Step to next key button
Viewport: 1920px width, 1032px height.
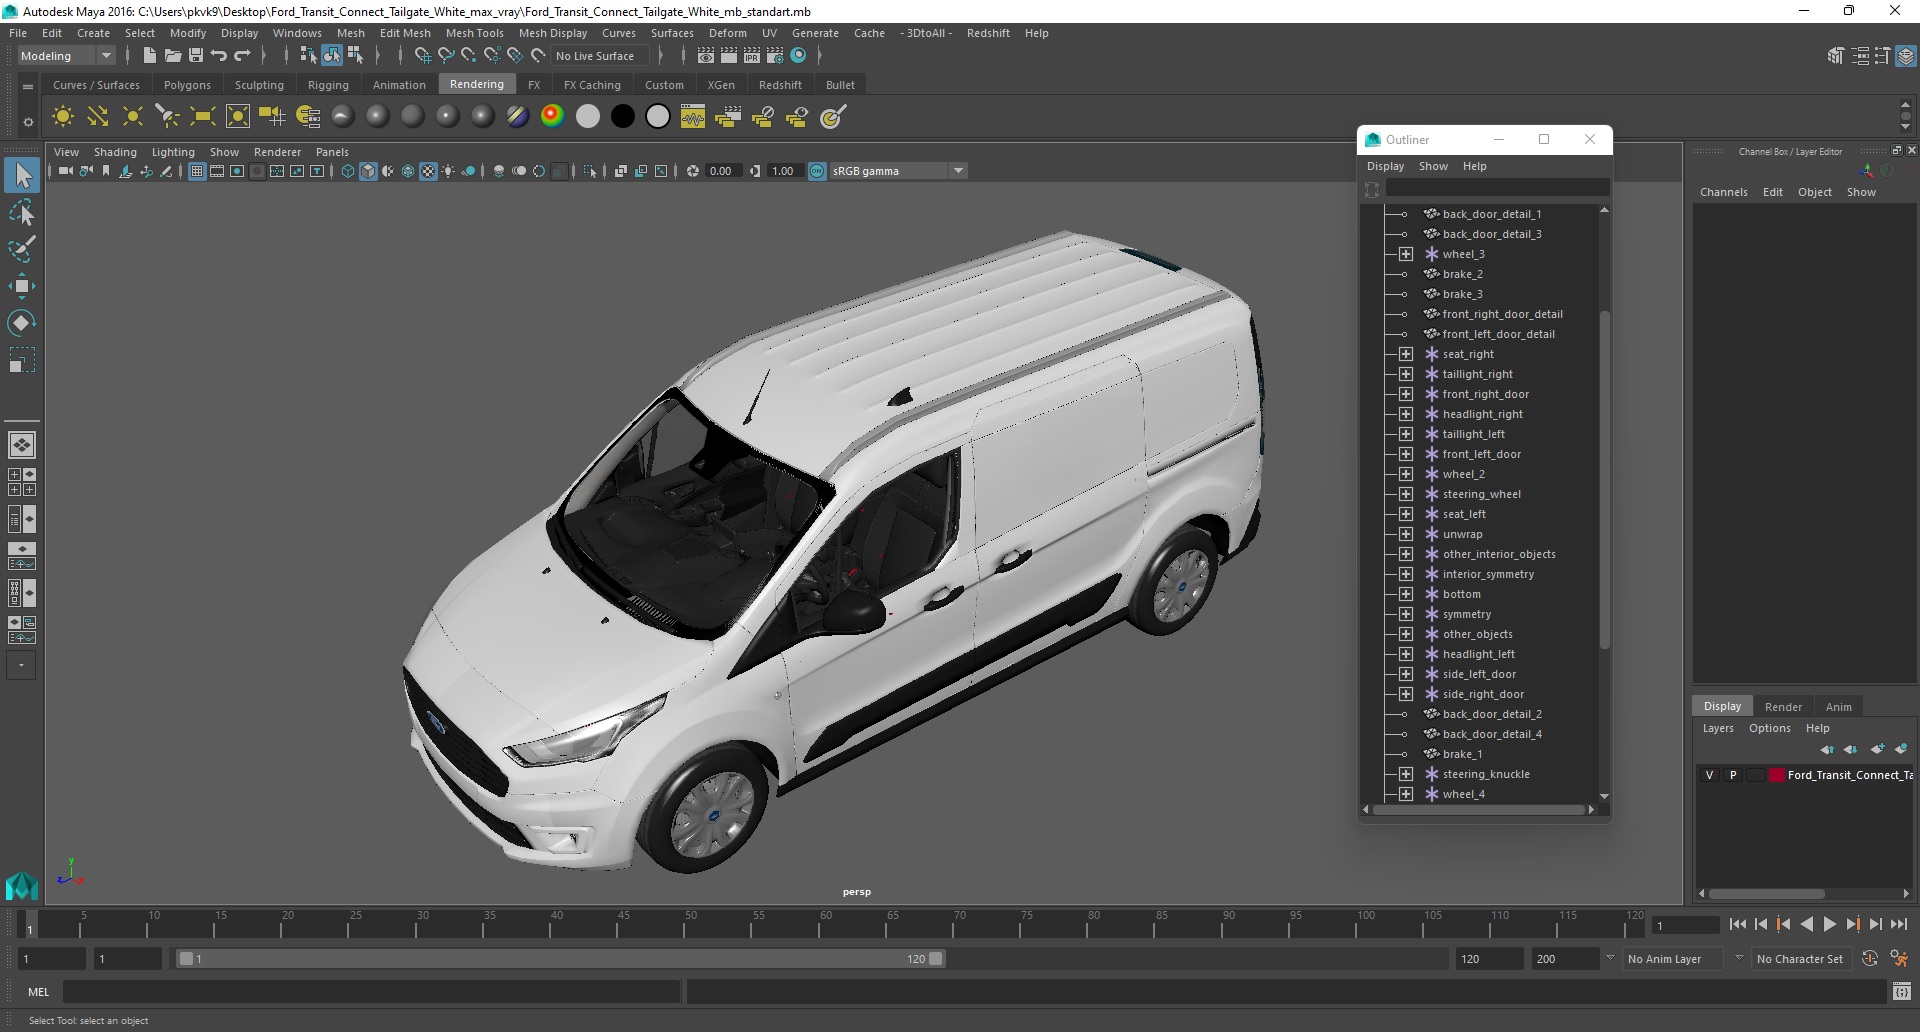coord(1852,925)
